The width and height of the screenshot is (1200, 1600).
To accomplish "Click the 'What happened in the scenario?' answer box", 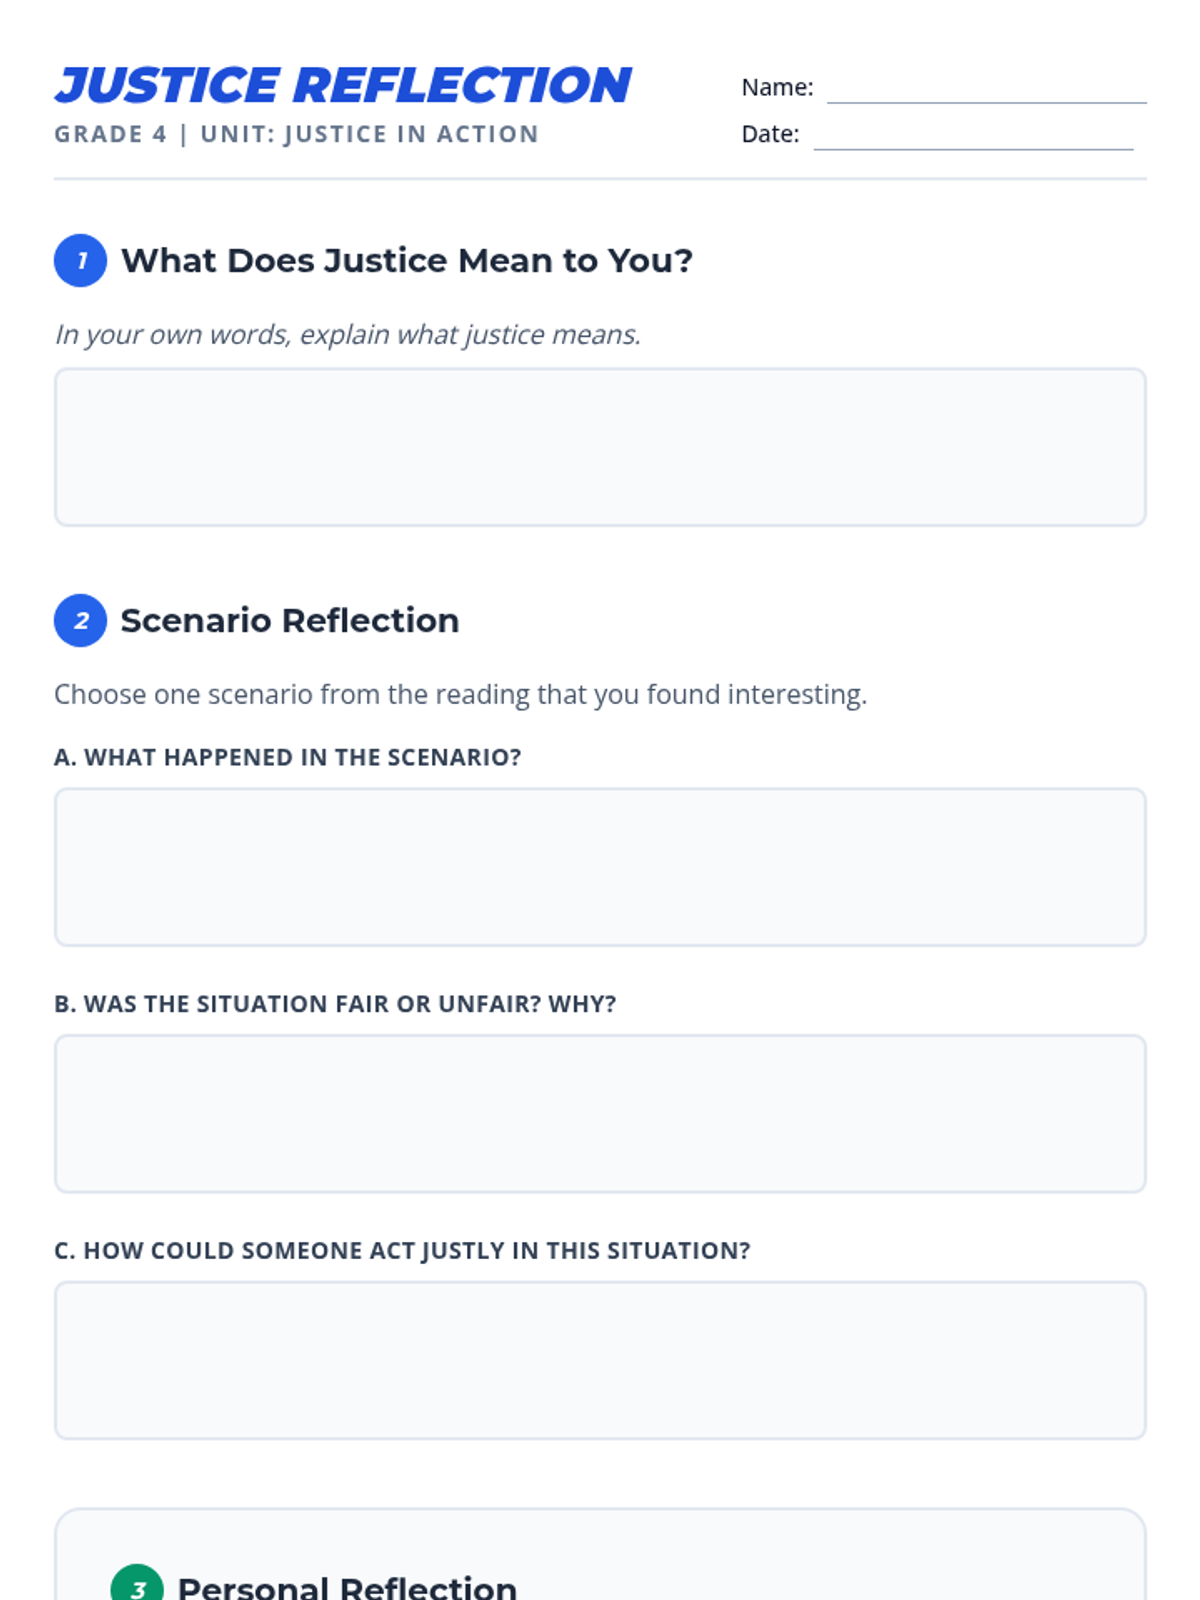I will (x=600, y=867).
